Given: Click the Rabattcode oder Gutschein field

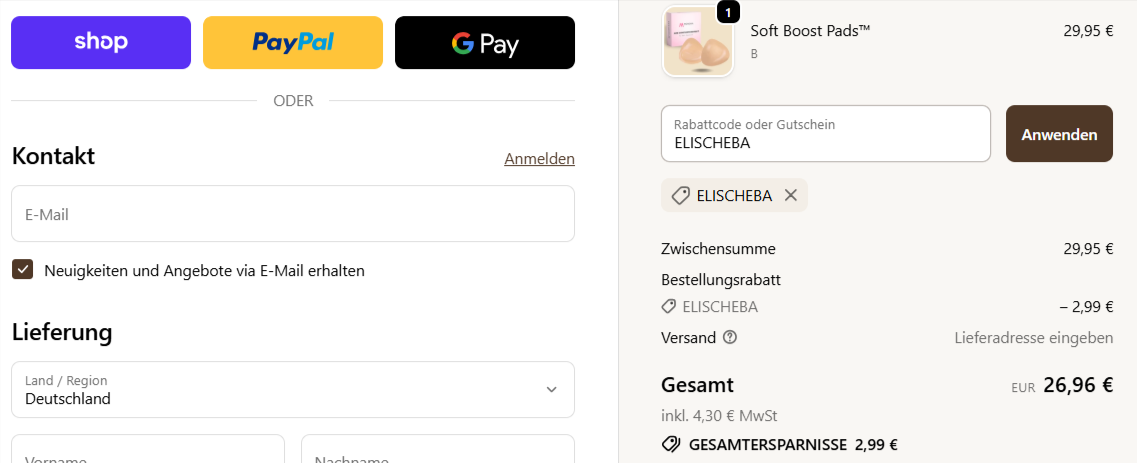Looking at the screenshot, I should pos(825,134).
